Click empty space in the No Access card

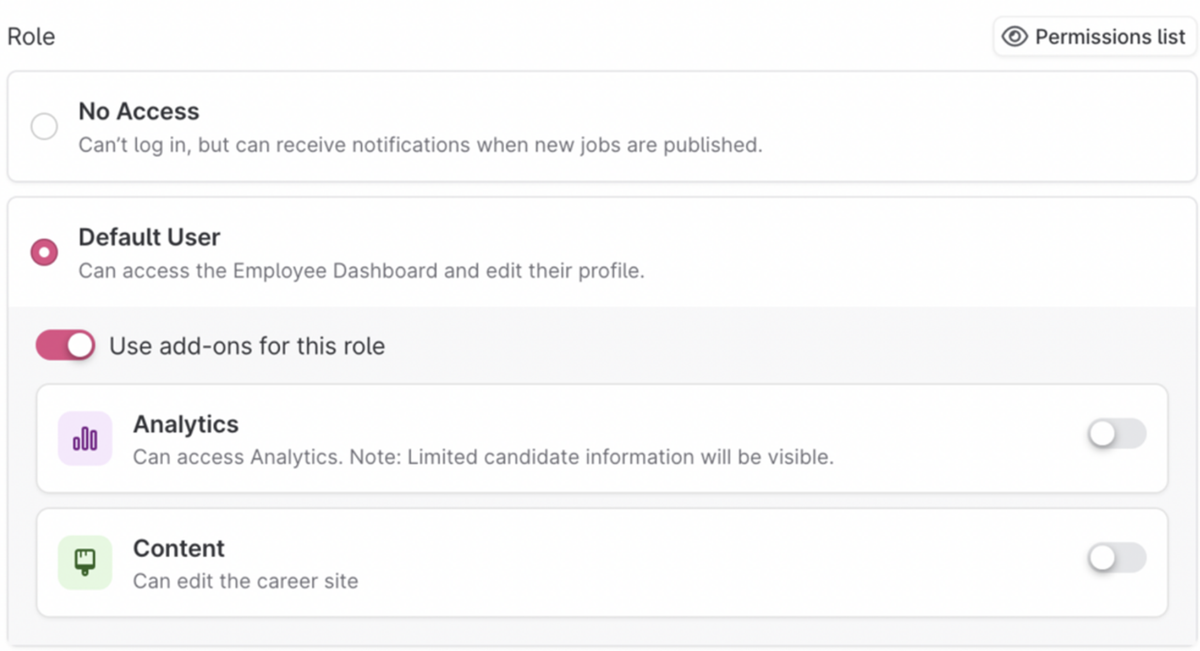click(x=950, y=127)
